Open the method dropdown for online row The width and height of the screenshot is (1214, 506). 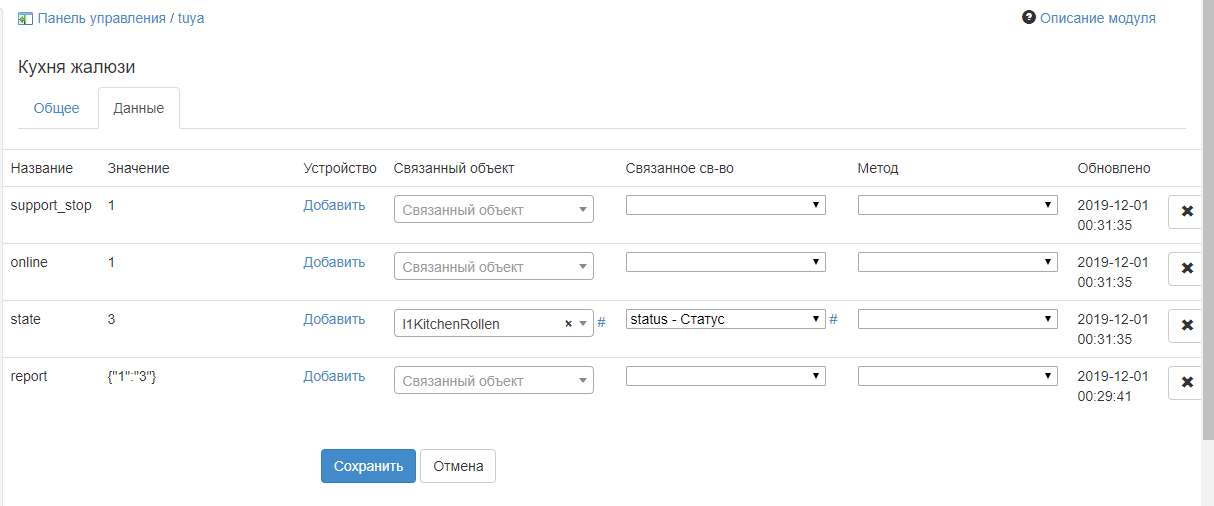coord(957,262)
